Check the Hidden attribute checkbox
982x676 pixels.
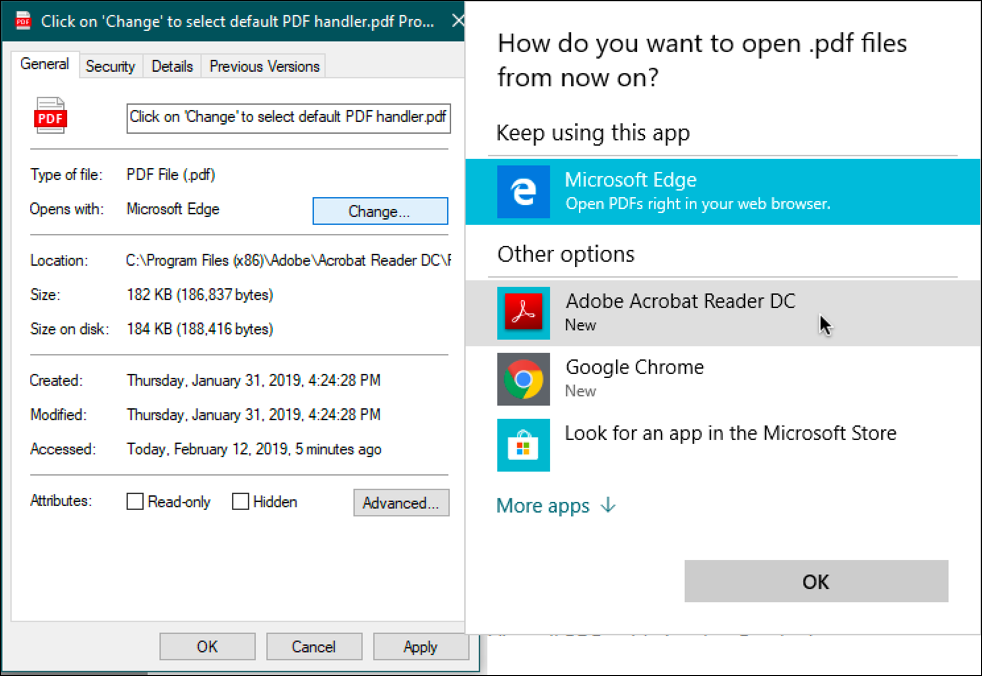click(240, 501)
